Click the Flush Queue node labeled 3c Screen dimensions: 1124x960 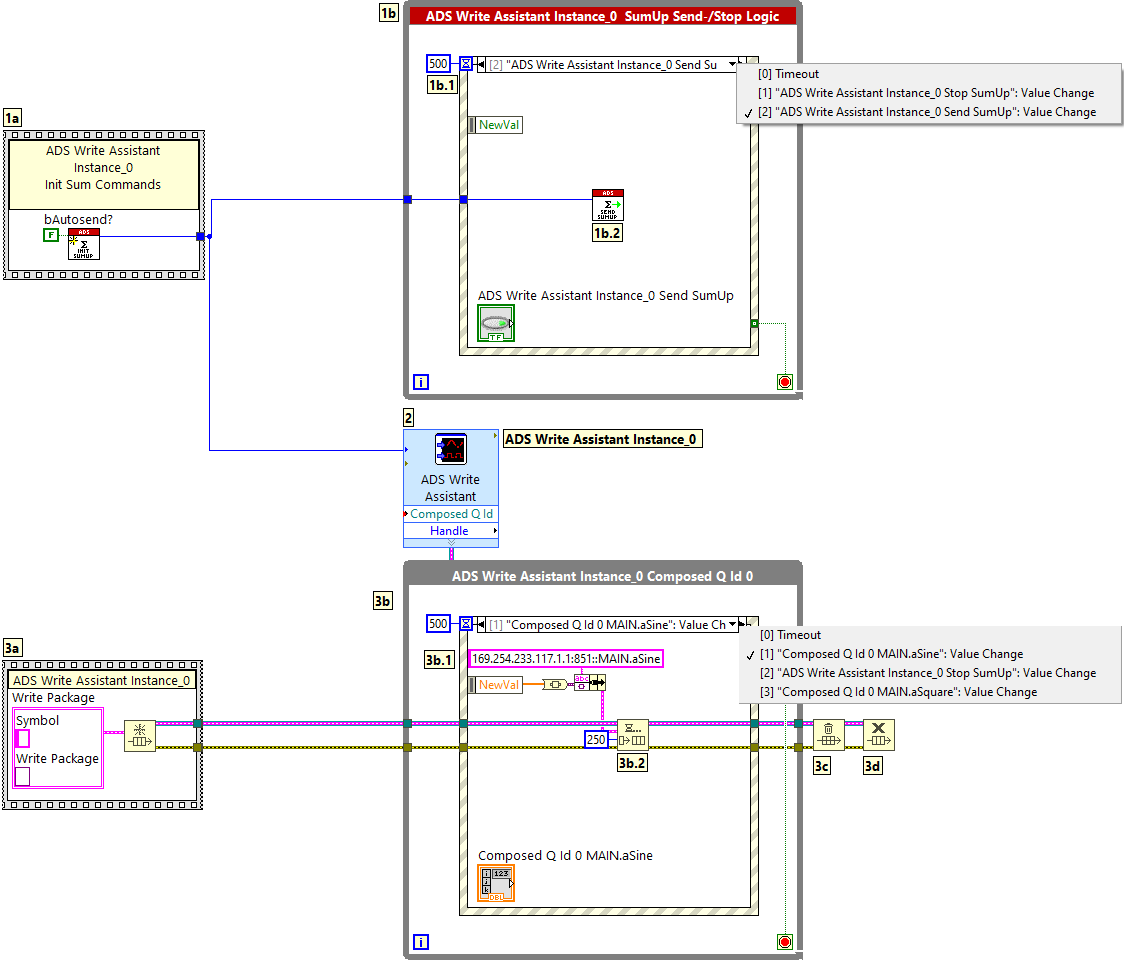coord(828,735)
